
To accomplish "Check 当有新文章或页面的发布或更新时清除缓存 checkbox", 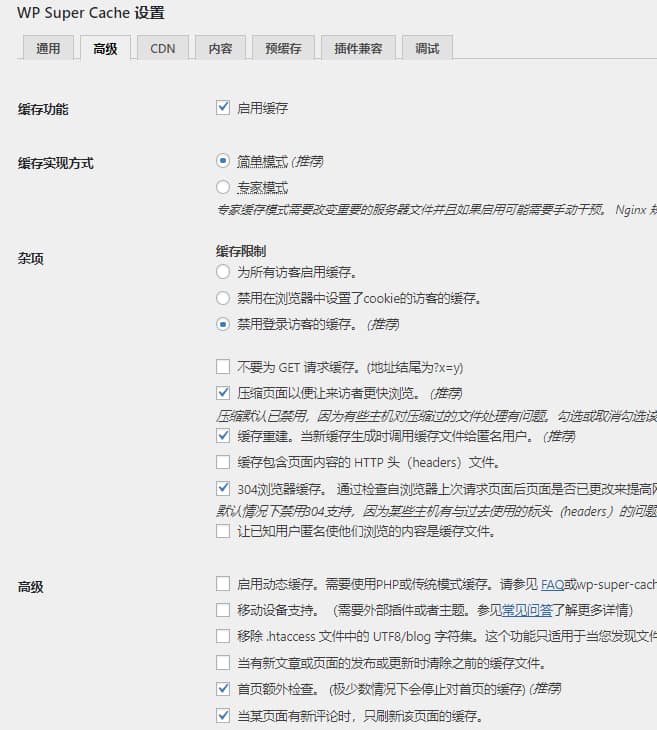I will [223, 662].
